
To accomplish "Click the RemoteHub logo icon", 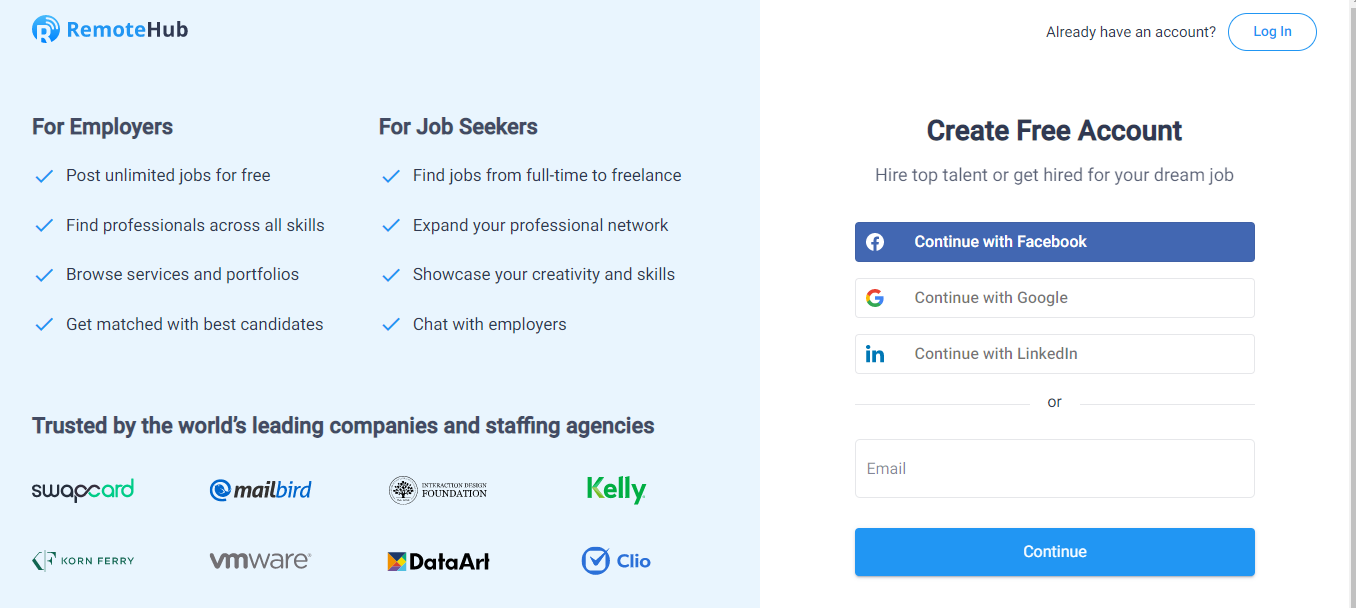I will pos(46,30).
